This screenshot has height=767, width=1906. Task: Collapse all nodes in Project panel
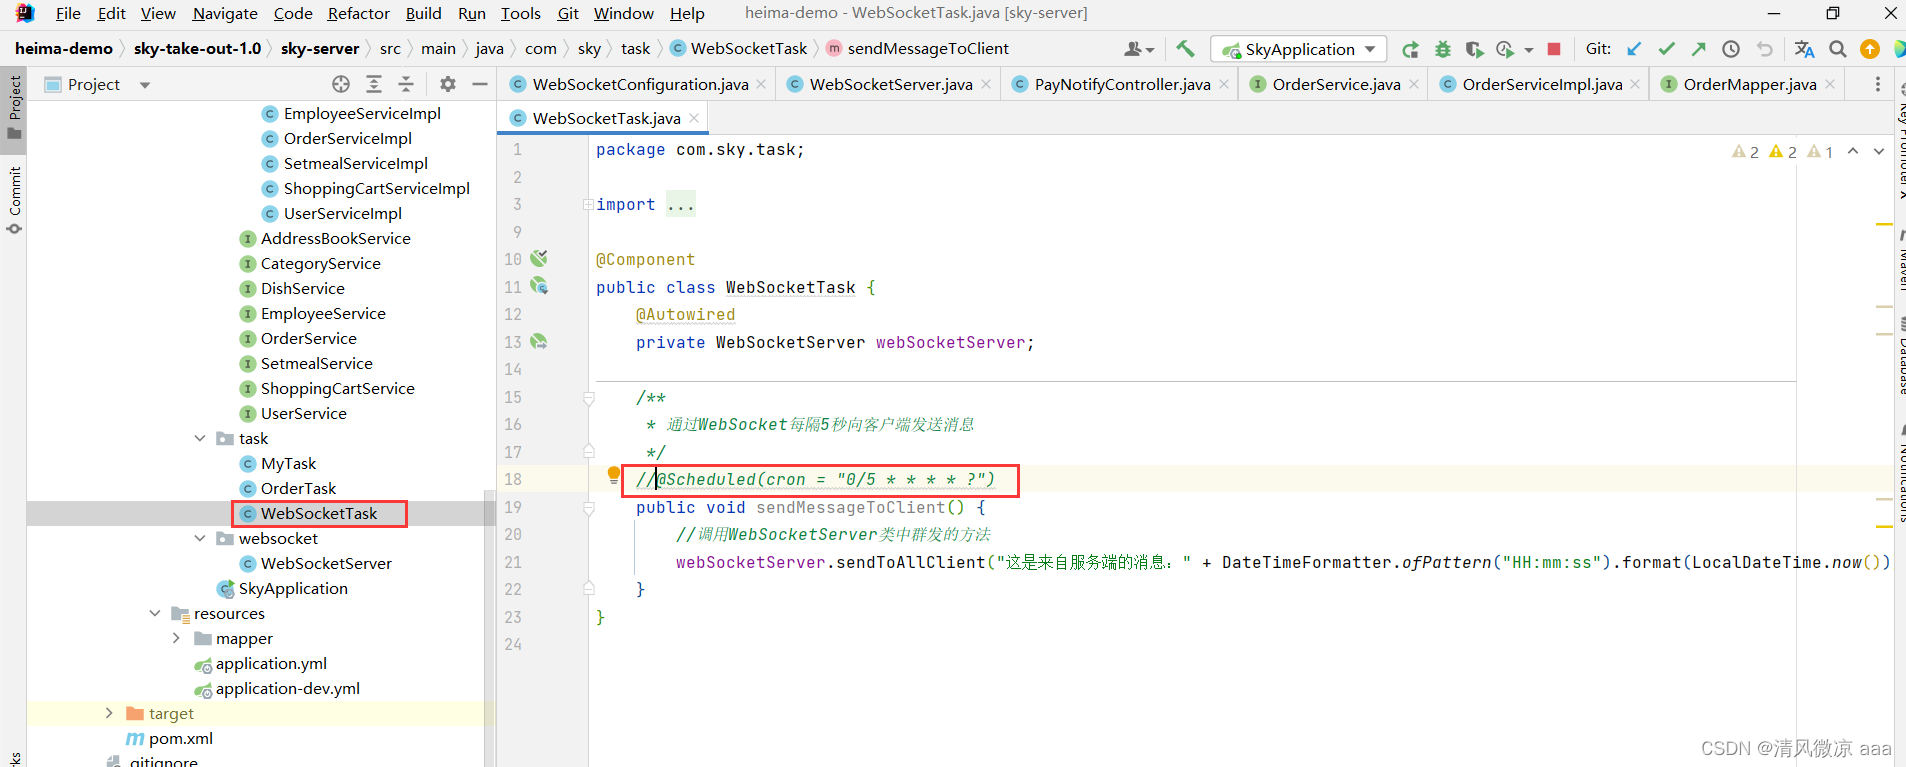click(406, 84)
